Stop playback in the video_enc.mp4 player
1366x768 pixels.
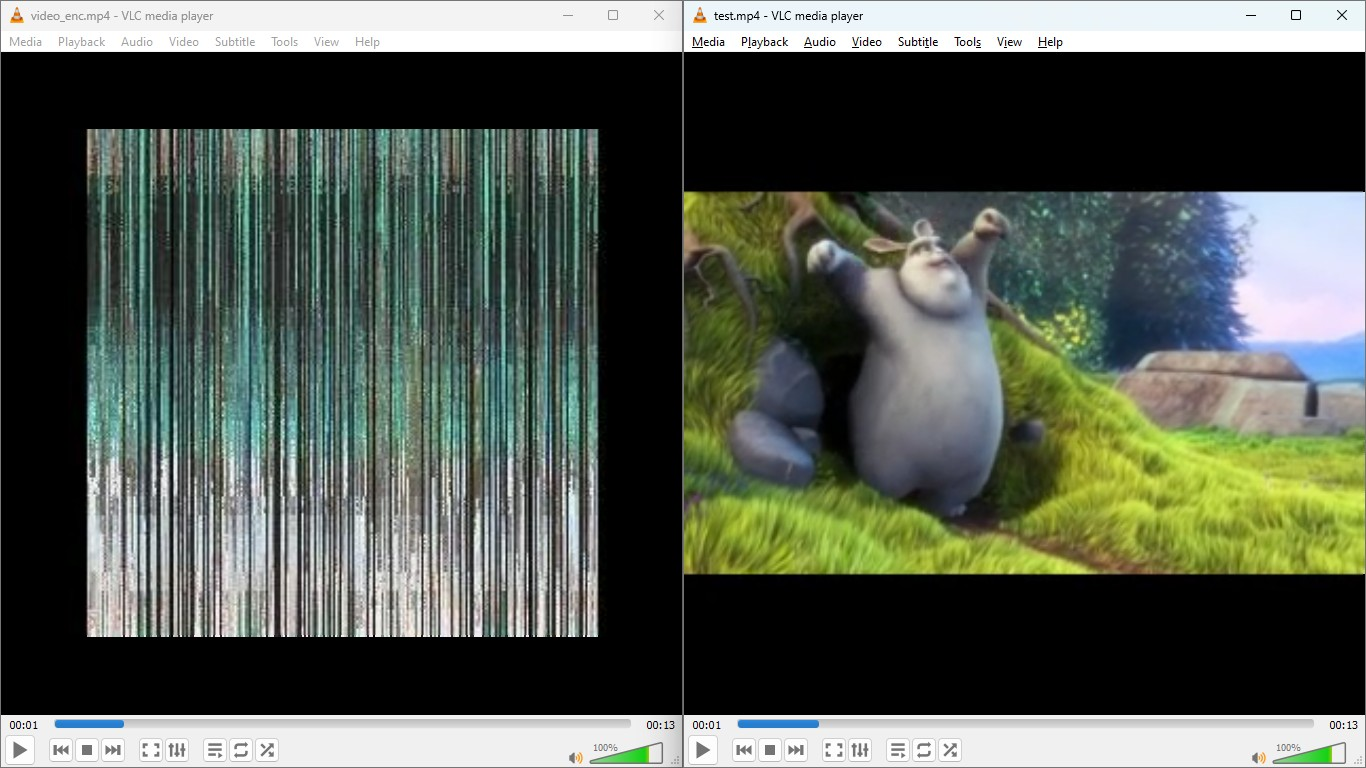point(87,750)
